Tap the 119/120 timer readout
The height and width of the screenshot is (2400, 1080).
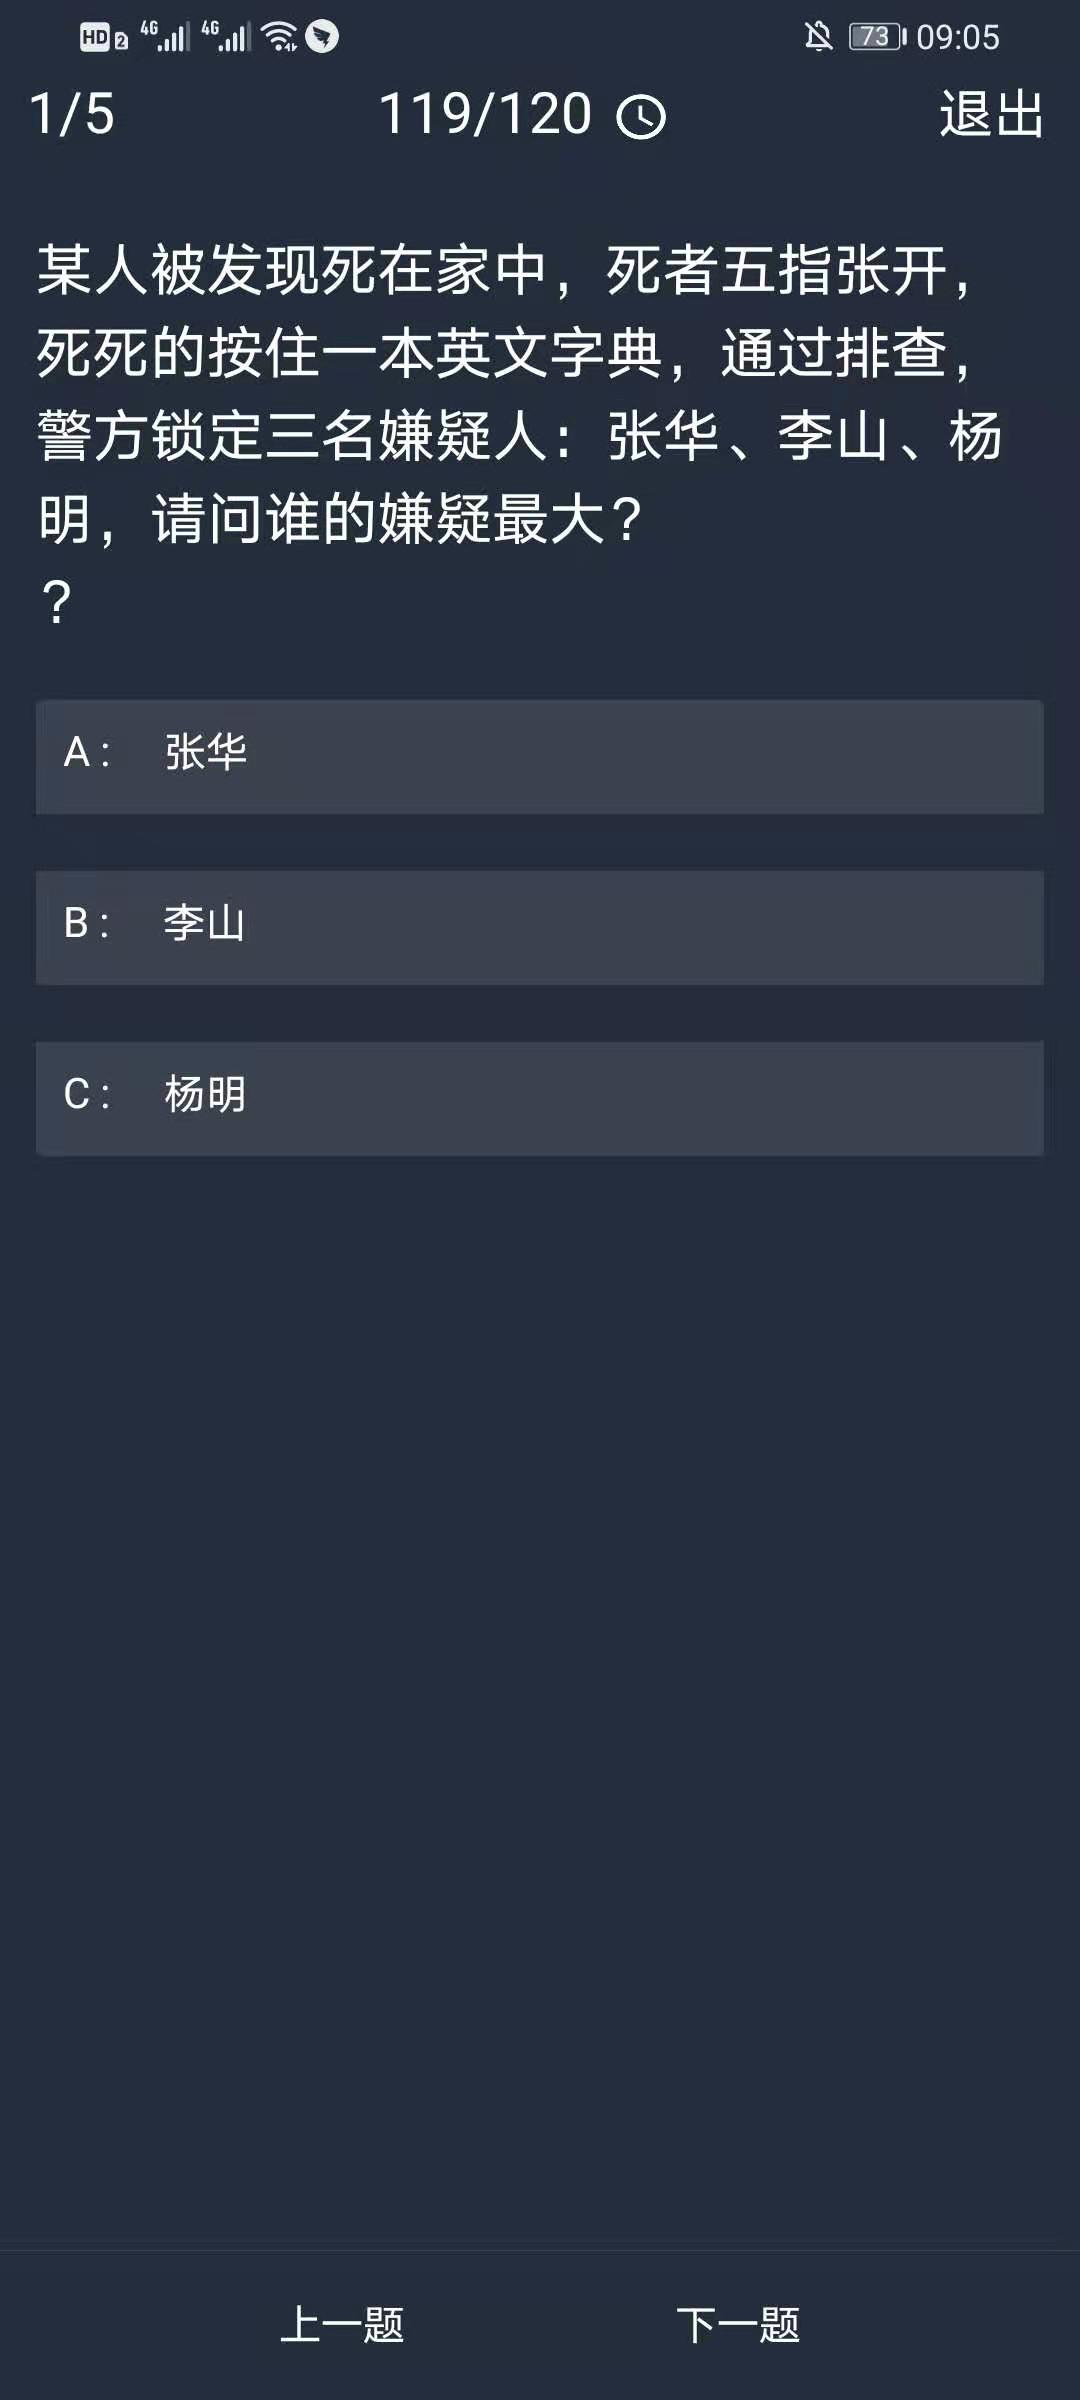pyautogui.click(x=486, y=114)
